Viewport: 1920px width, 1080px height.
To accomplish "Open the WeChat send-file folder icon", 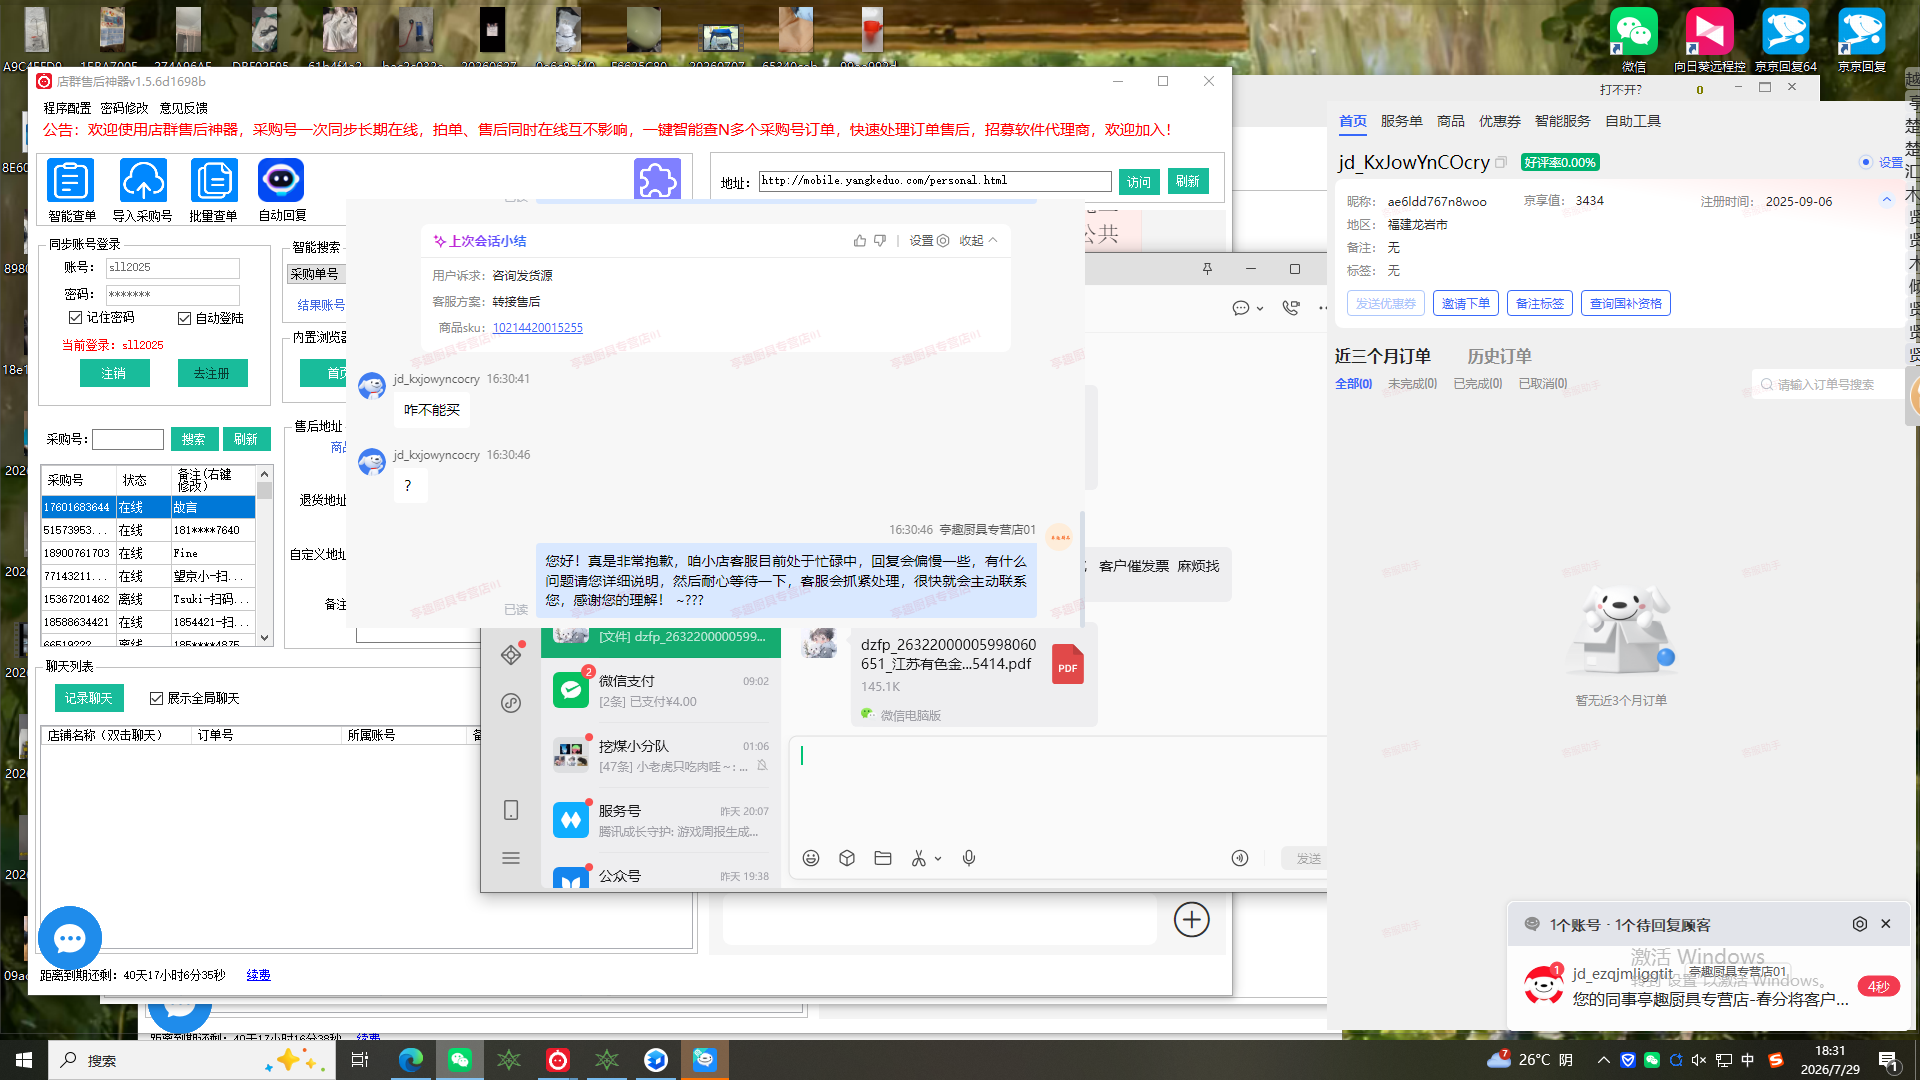I will (x=883, y=858).
